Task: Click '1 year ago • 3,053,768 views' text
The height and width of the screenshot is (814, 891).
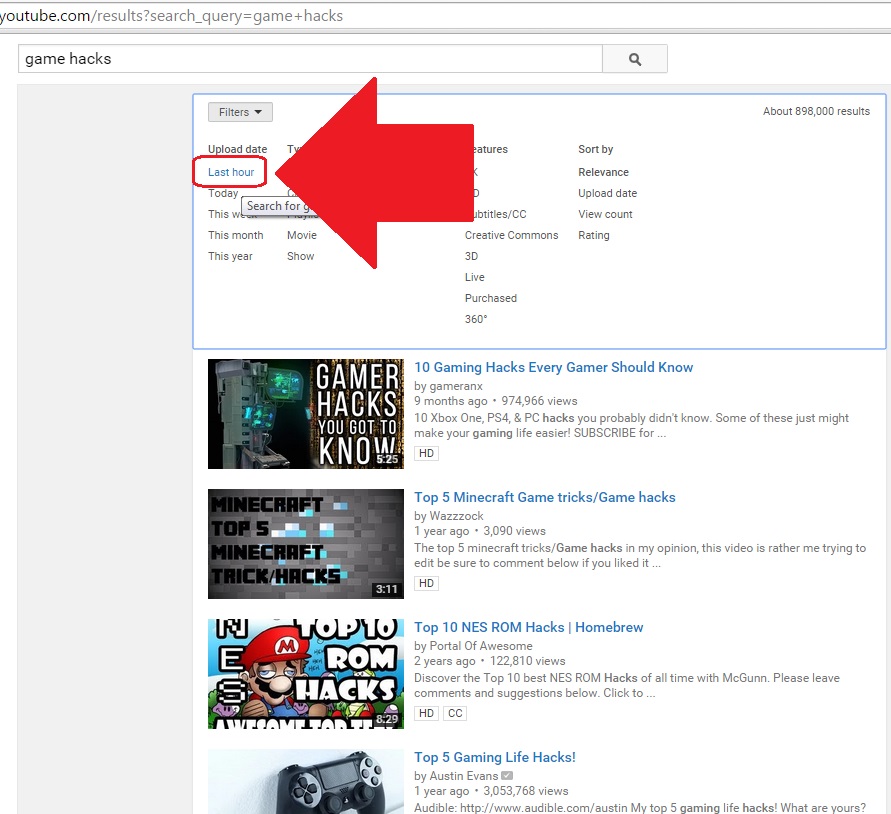Action: click(491, 791)
